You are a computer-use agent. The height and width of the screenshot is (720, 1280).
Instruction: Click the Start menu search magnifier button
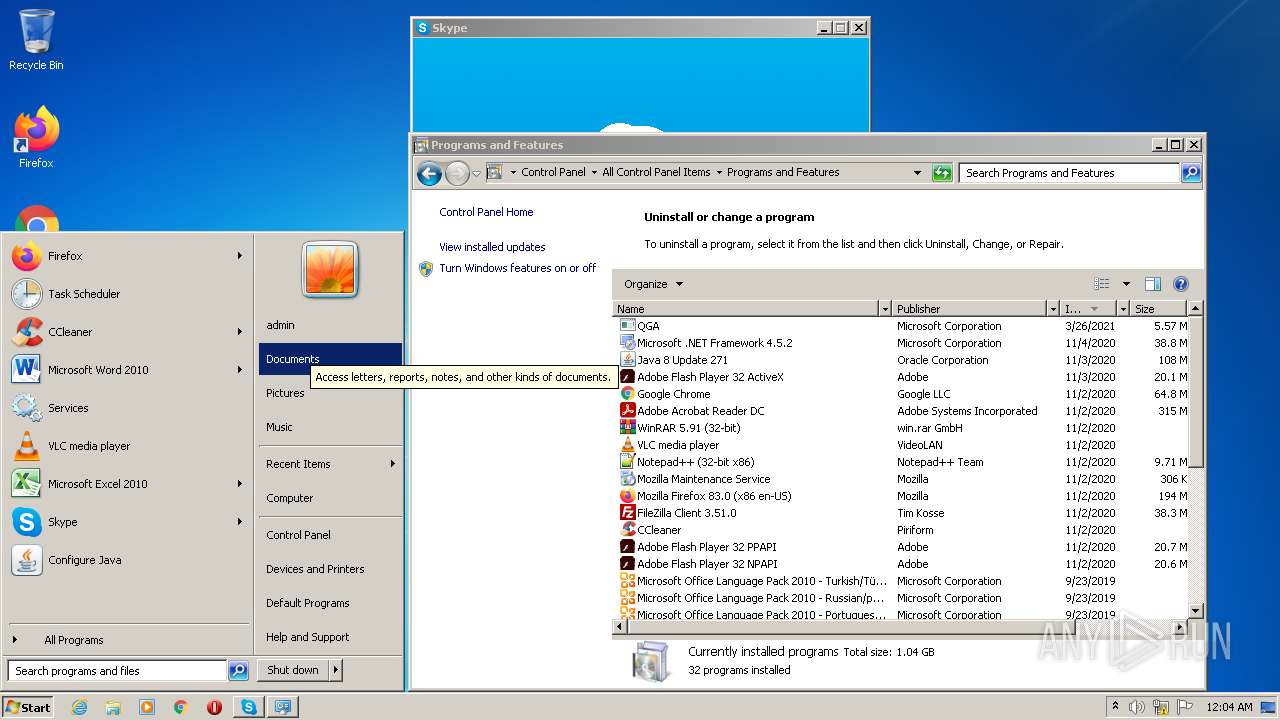pos(238,671)
